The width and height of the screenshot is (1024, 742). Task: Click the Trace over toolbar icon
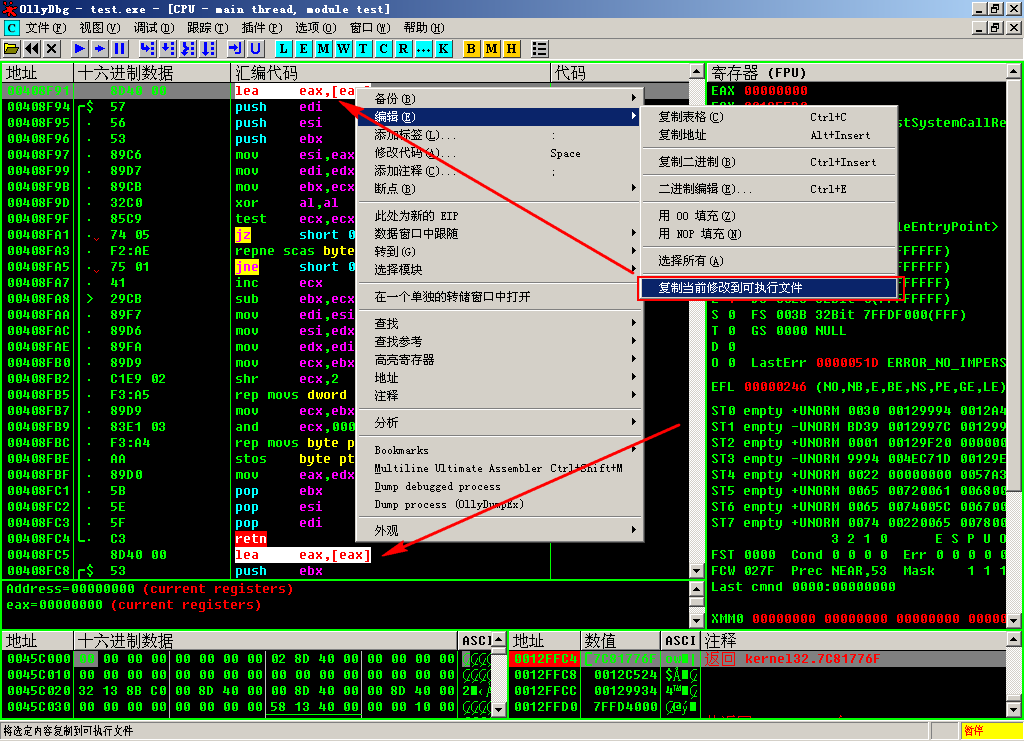pos(208,48)
